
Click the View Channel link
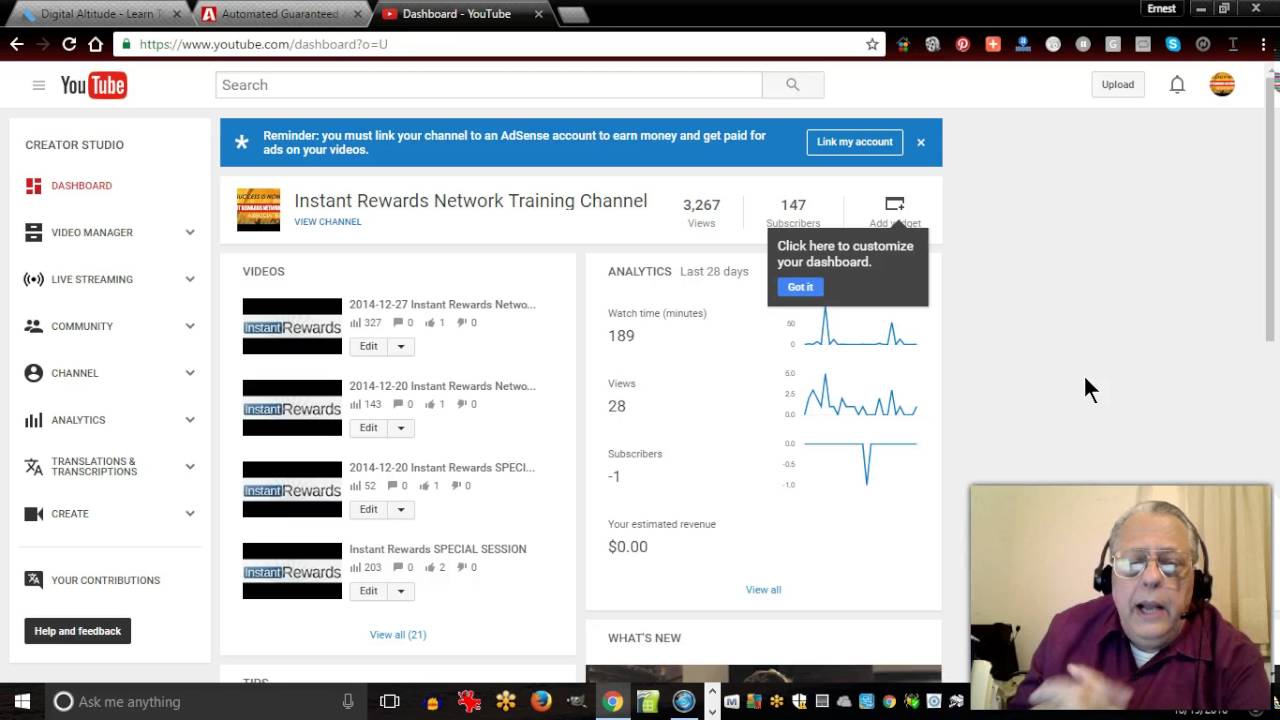[328, 222]
